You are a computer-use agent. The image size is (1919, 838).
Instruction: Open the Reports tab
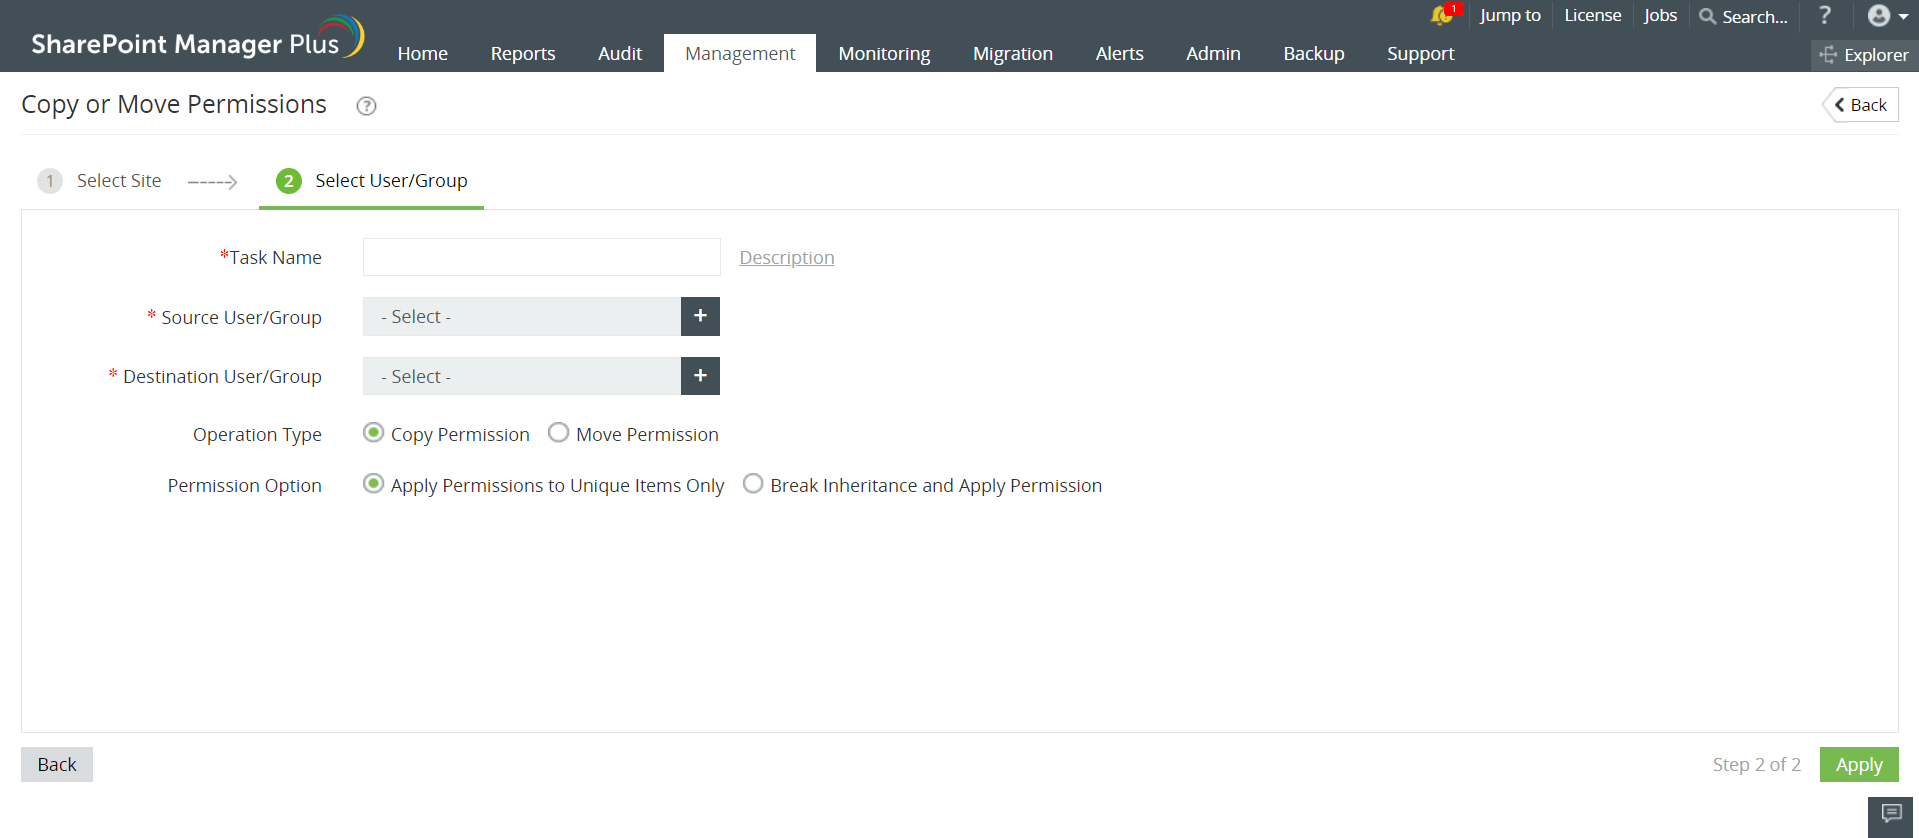[523, 53]
